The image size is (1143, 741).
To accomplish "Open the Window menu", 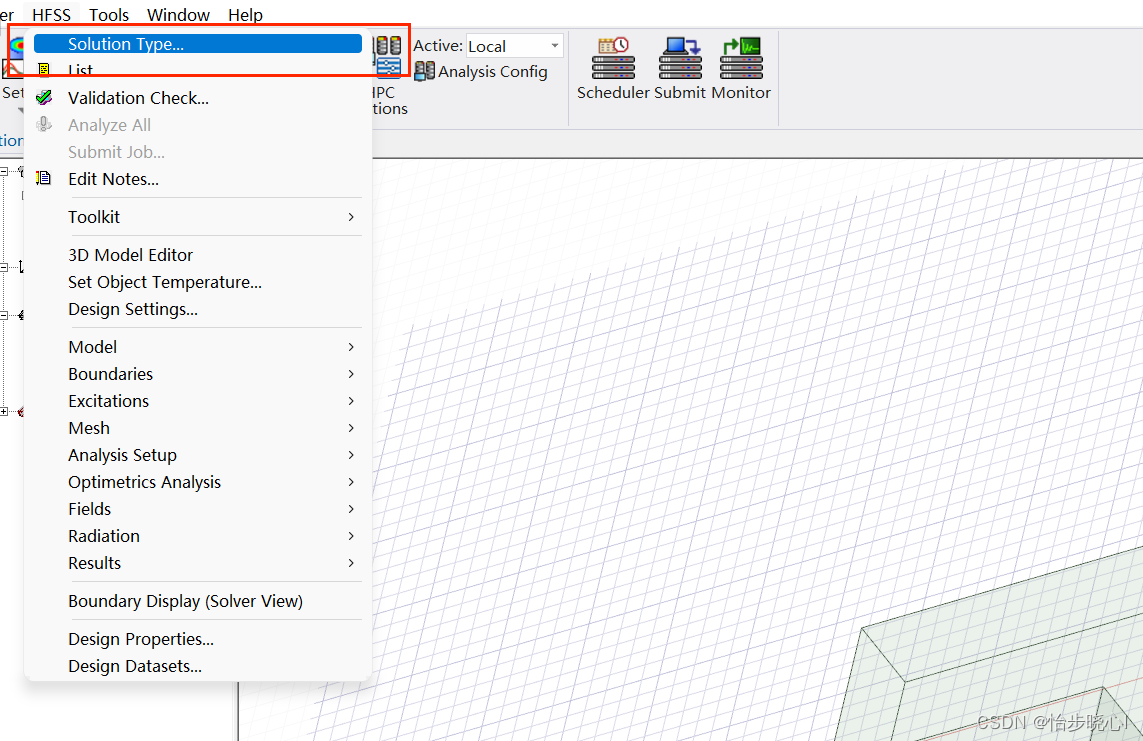I will click(178, 15).
